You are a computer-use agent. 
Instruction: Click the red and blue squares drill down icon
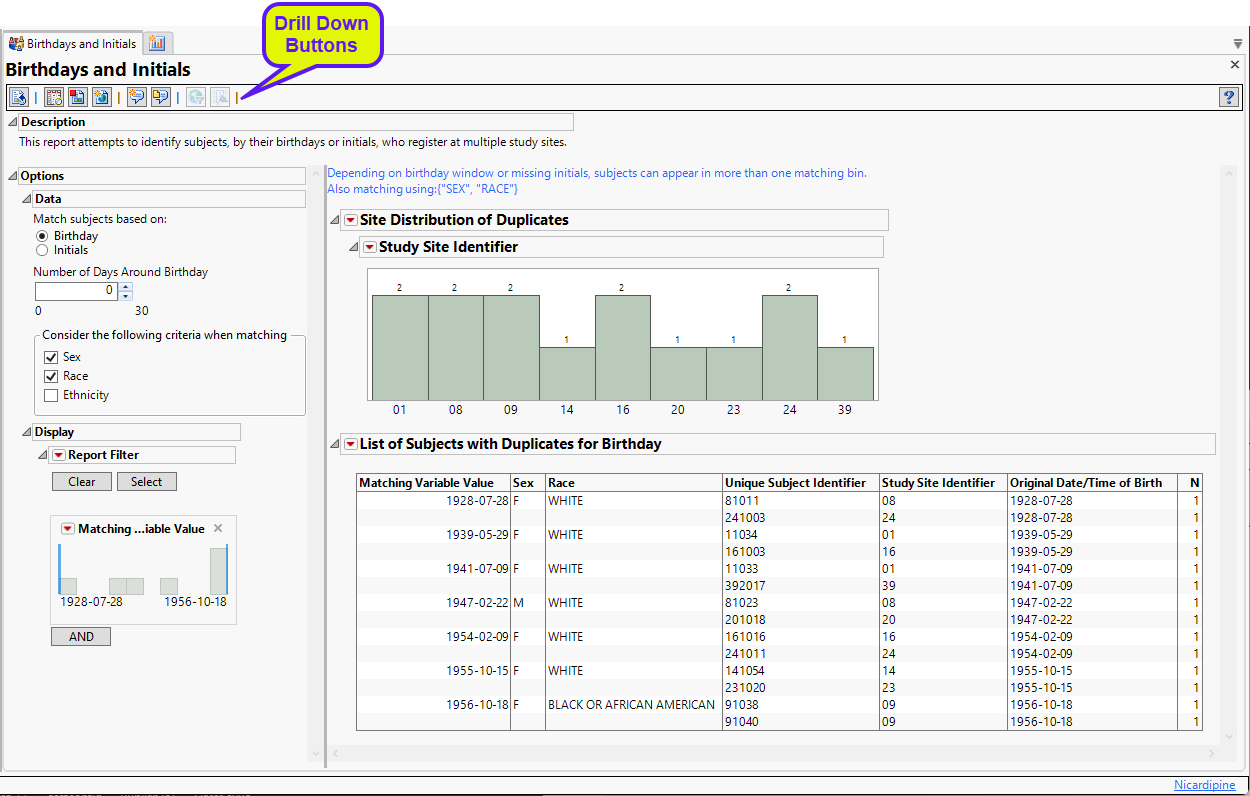click(78, 97)
